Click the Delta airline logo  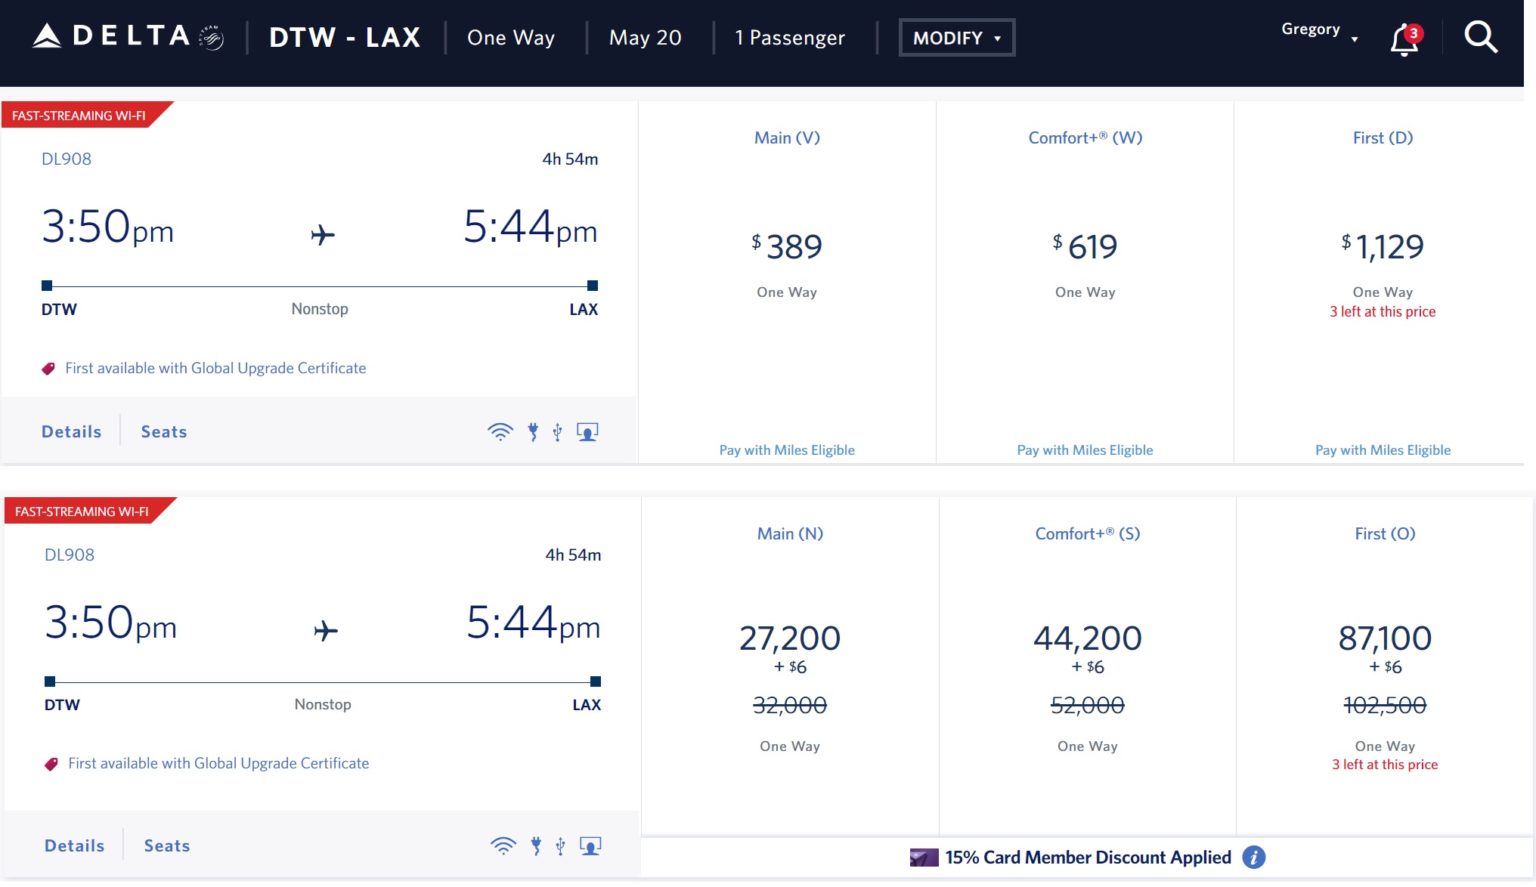(x=112, y=34)
